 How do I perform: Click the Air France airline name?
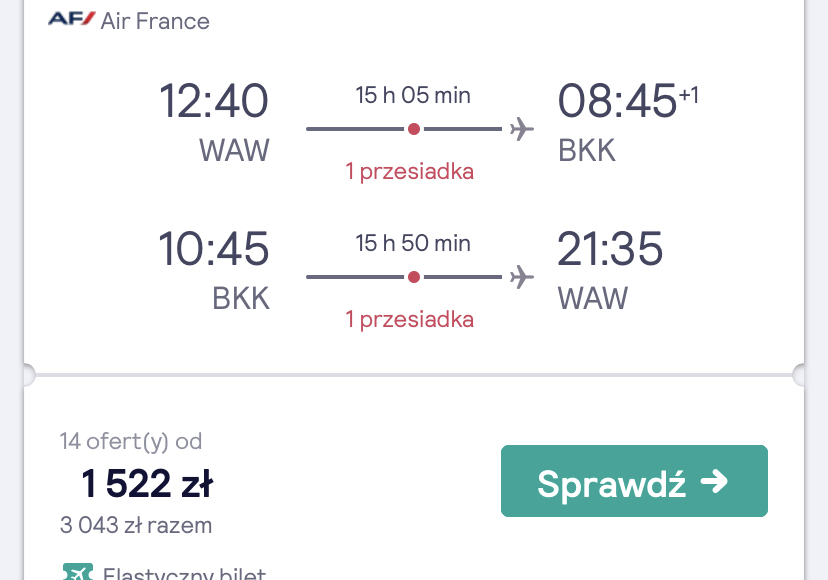(155, 21)
